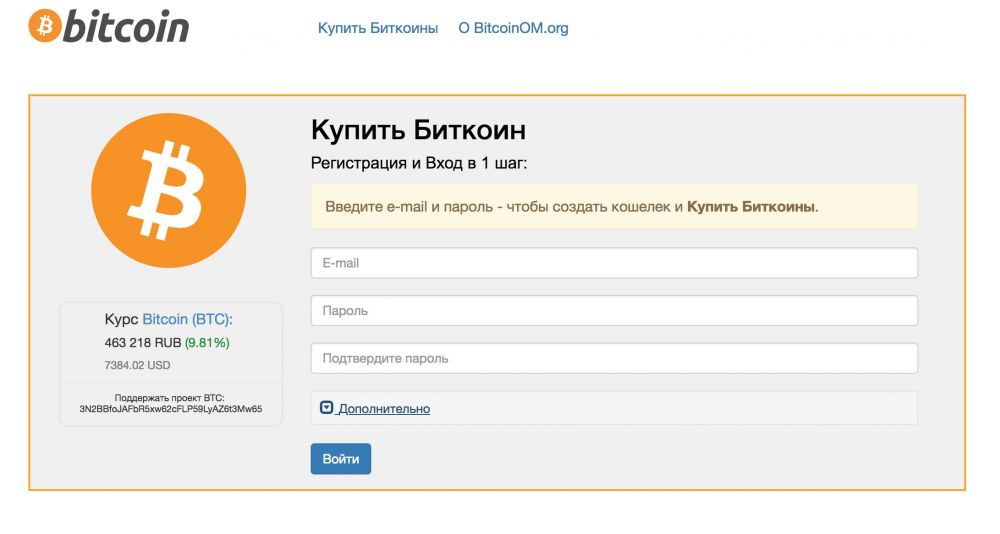Click the BTC donation wallet address
The image size is (1000, 534).
click(x=171, y=409)
